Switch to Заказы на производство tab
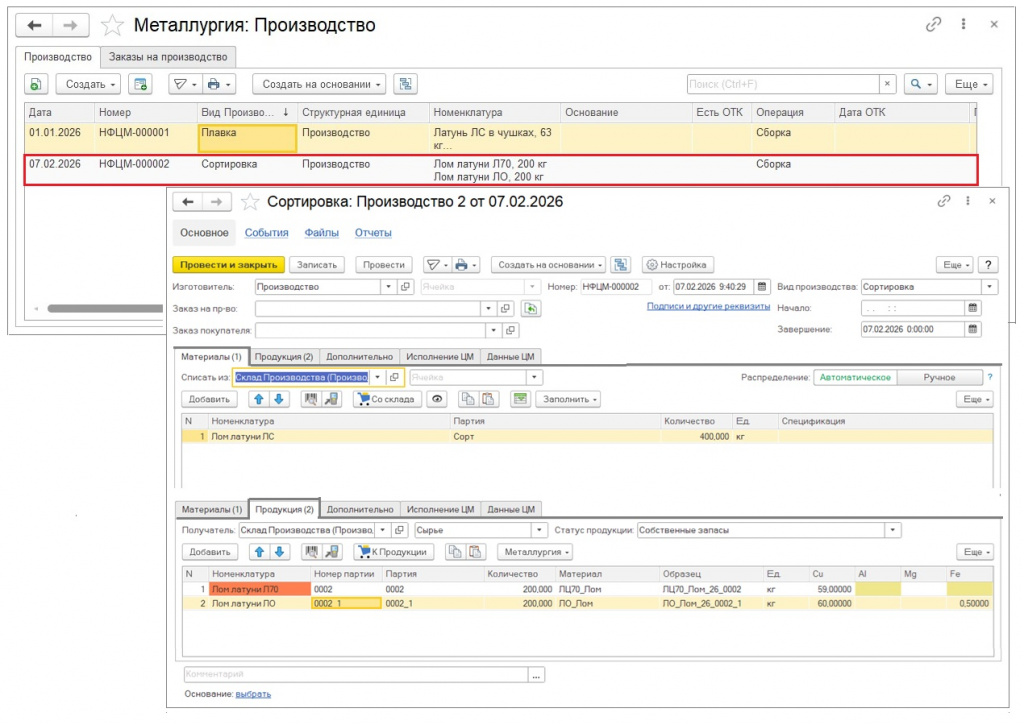Image resolution: width=1024 pixels, height=725 pixels. click(x=168, y=57)
